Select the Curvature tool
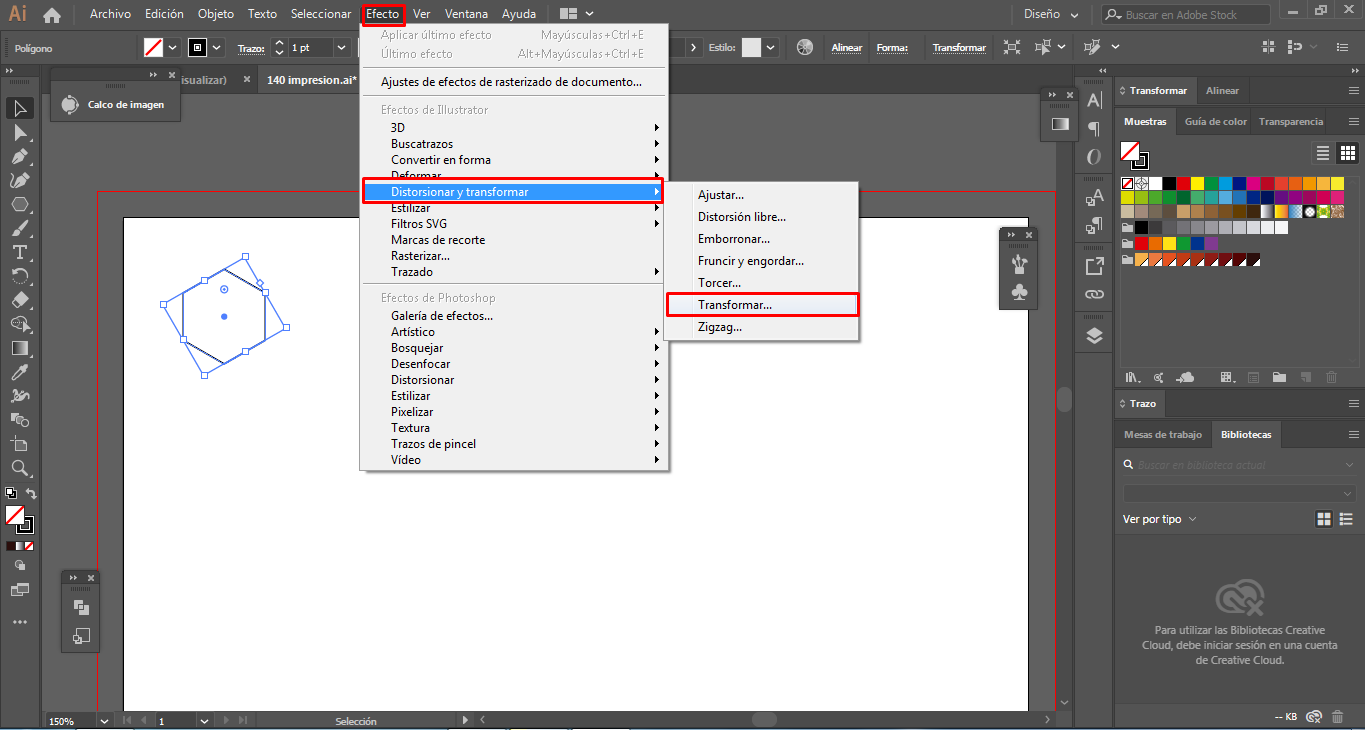 [20, 180]
